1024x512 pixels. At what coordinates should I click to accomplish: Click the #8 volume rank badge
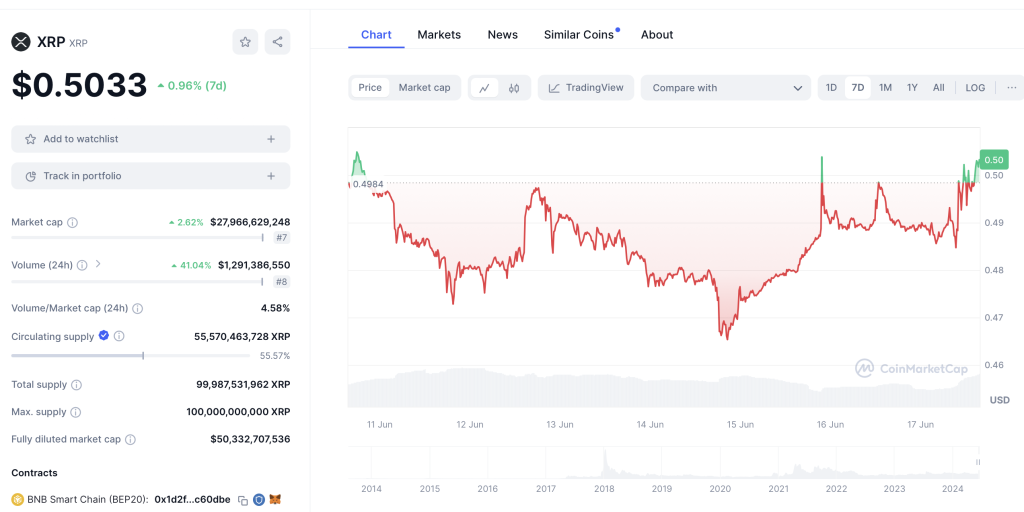281,281
